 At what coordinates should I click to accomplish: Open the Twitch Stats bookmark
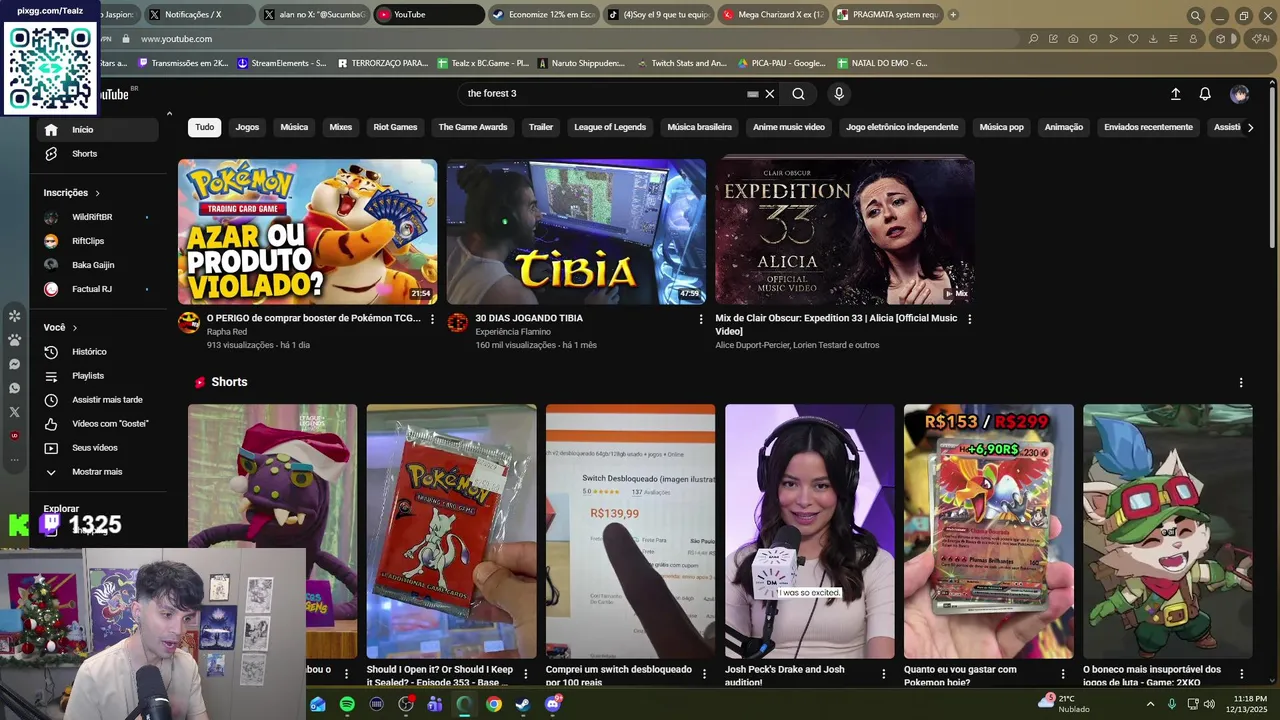click(682, 63)
